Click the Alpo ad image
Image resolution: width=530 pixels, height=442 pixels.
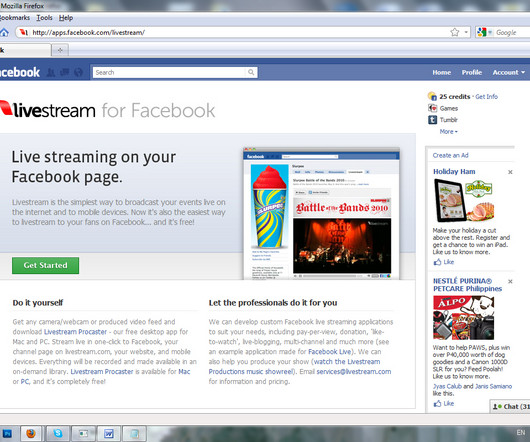(464, 318)
